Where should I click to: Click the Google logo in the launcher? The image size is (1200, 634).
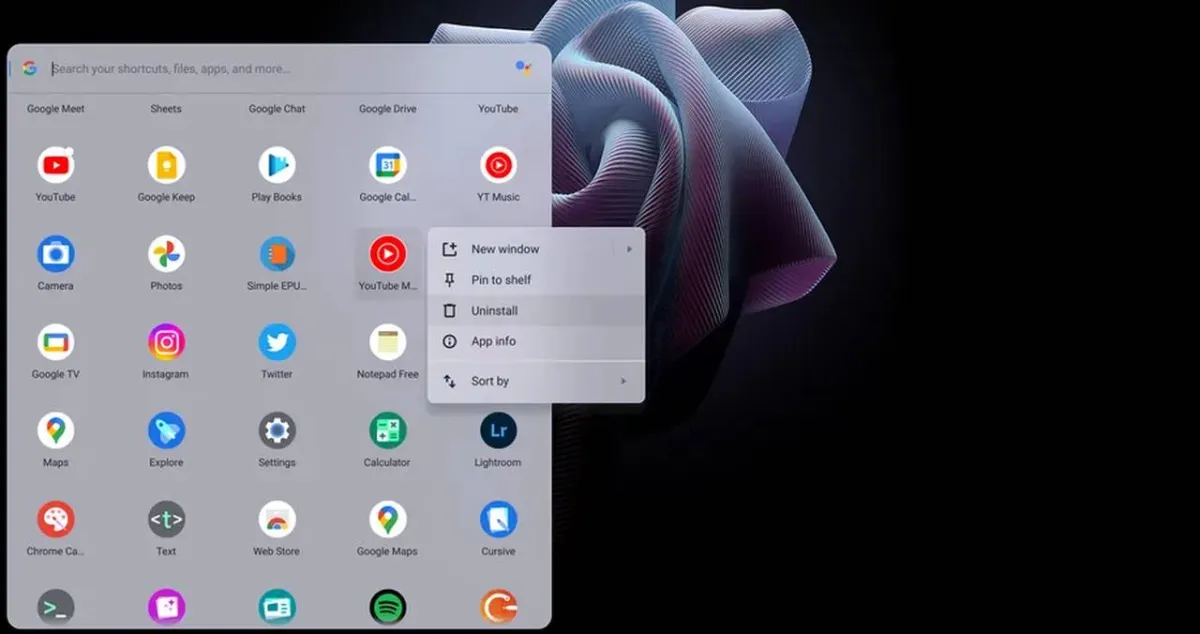pos(30,68)
